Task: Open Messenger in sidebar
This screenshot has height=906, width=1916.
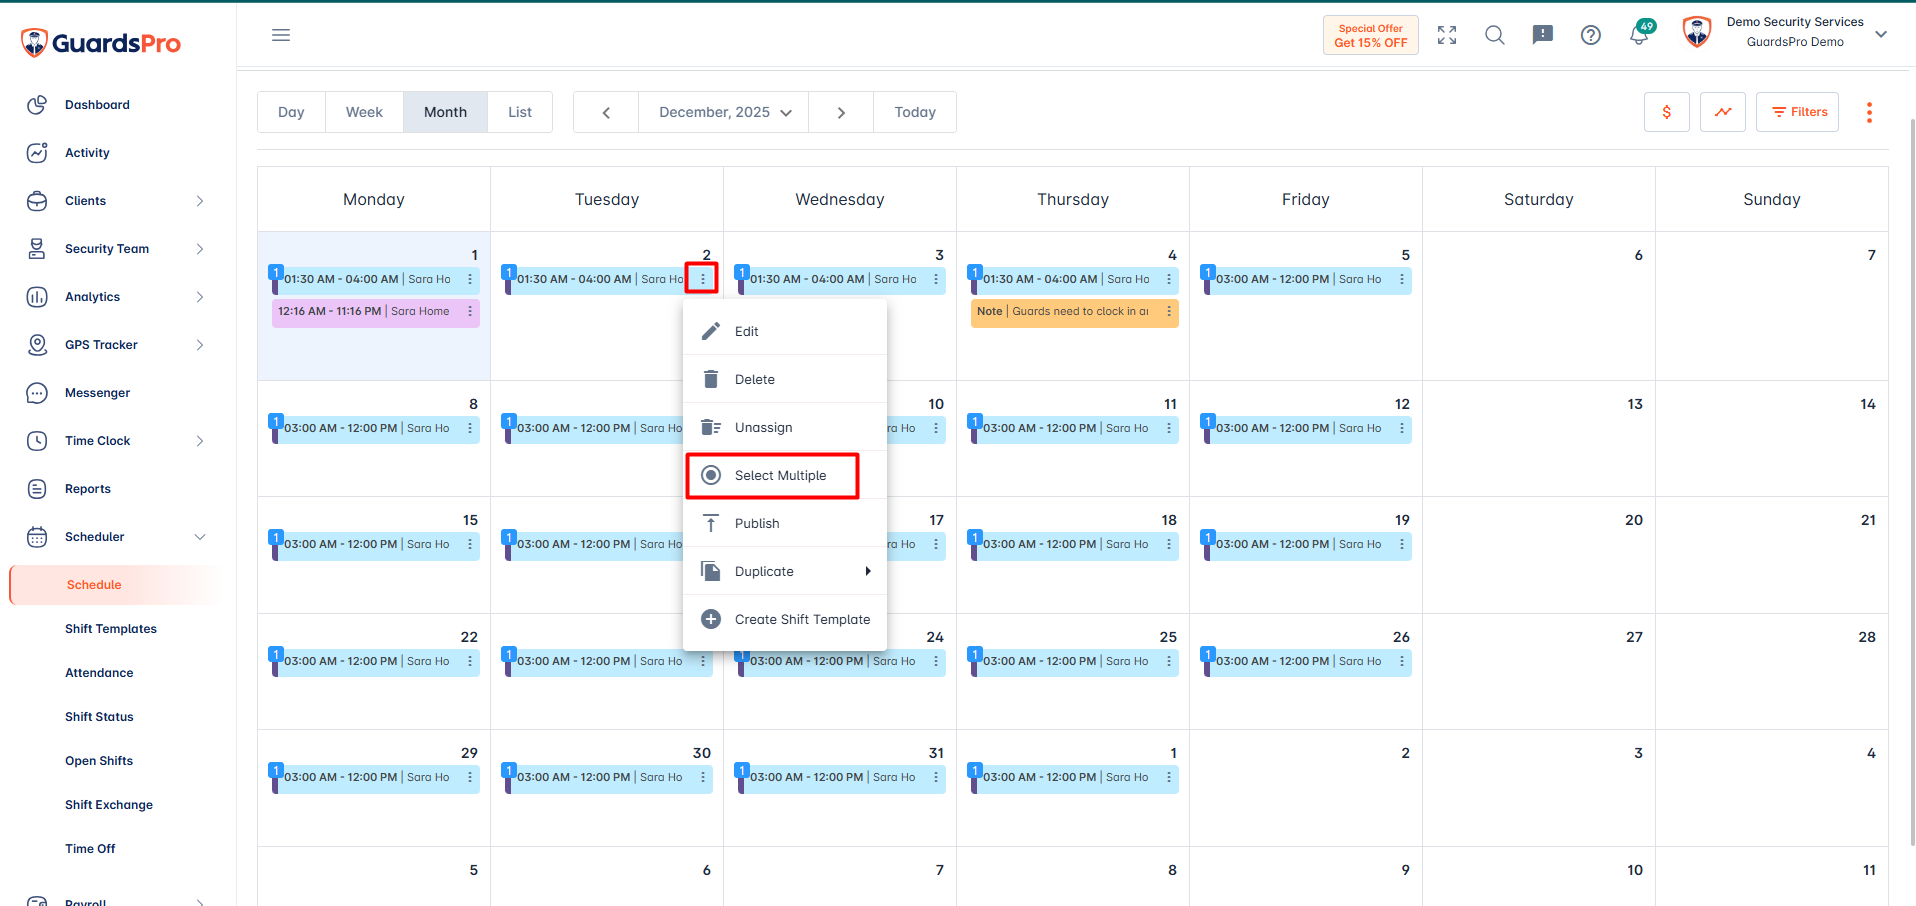Action: click(97, 393)
